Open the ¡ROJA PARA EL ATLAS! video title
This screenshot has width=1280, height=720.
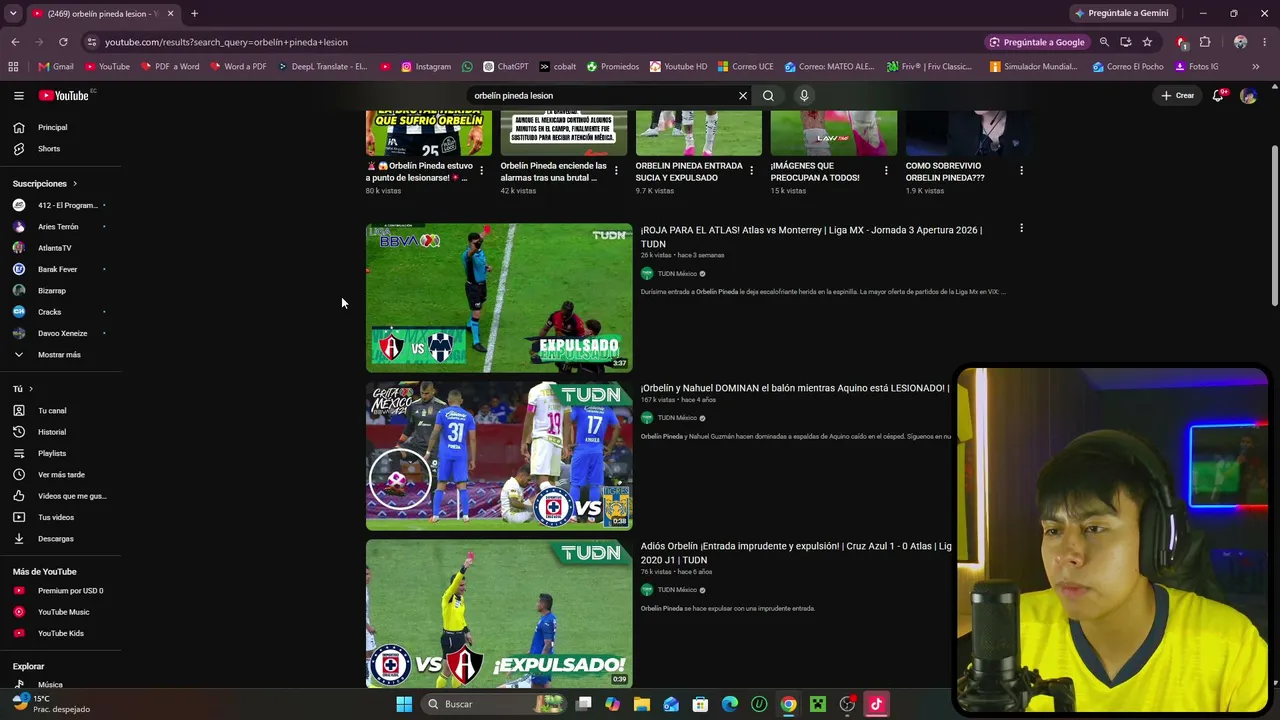click(811, 237)
